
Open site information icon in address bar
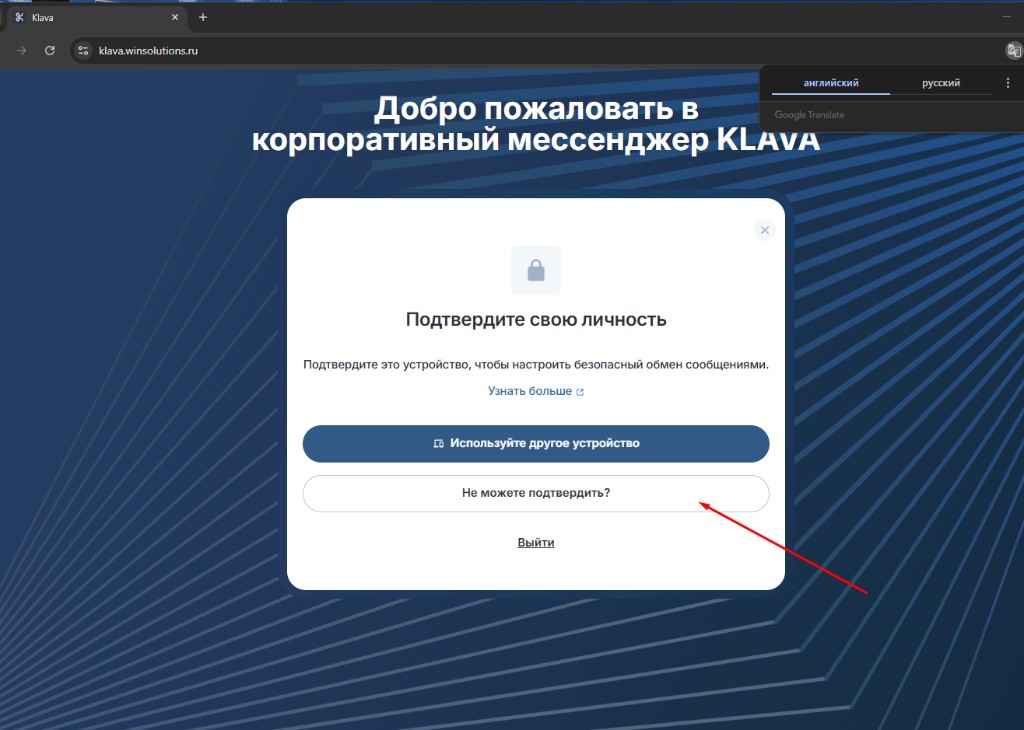[x=83, y=50]
